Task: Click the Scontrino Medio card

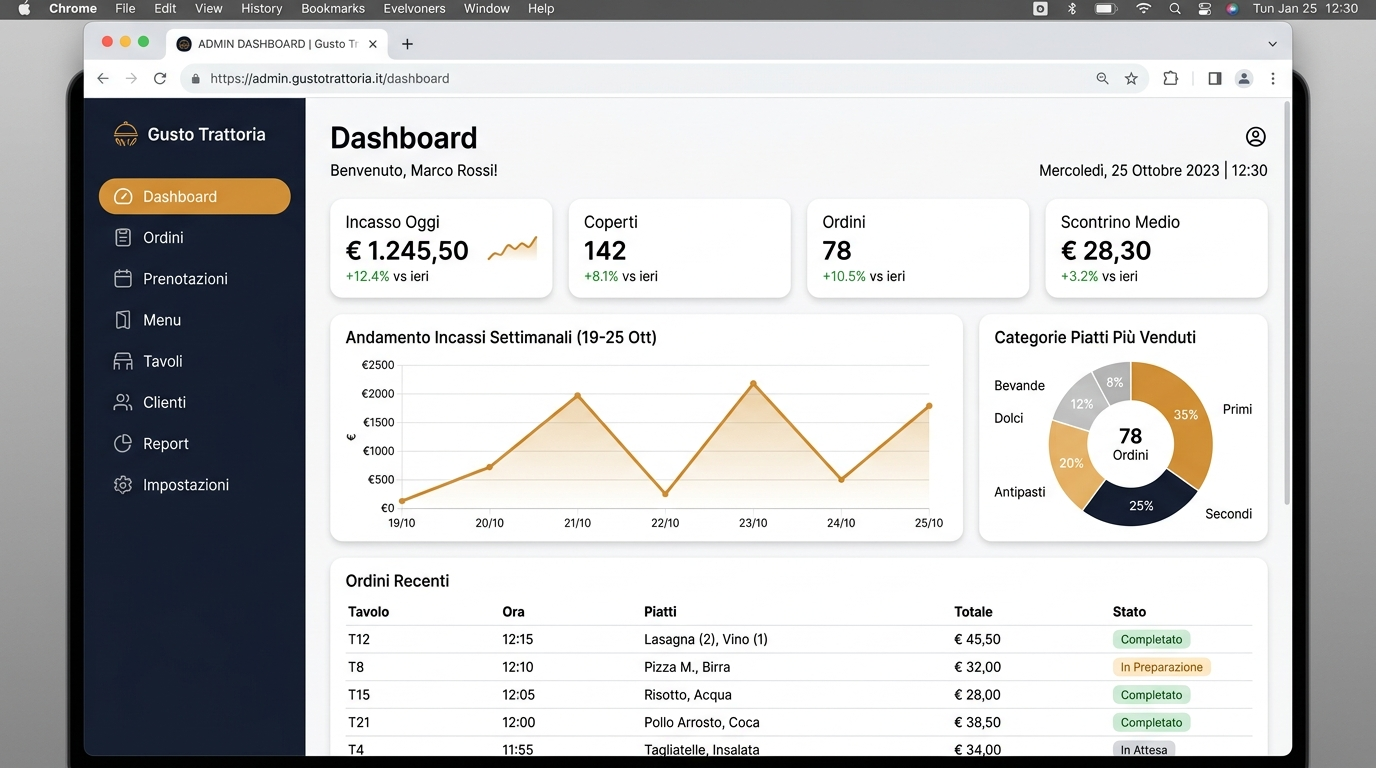Action: coord(1156,248)
